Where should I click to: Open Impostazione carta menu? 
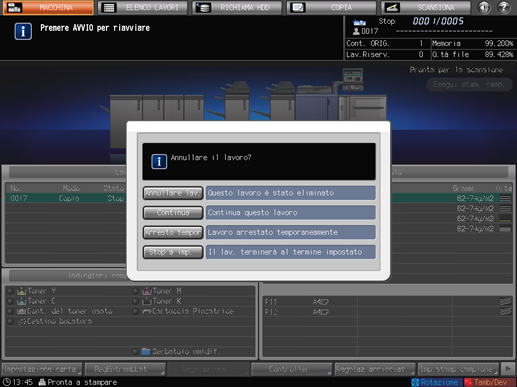42,369
